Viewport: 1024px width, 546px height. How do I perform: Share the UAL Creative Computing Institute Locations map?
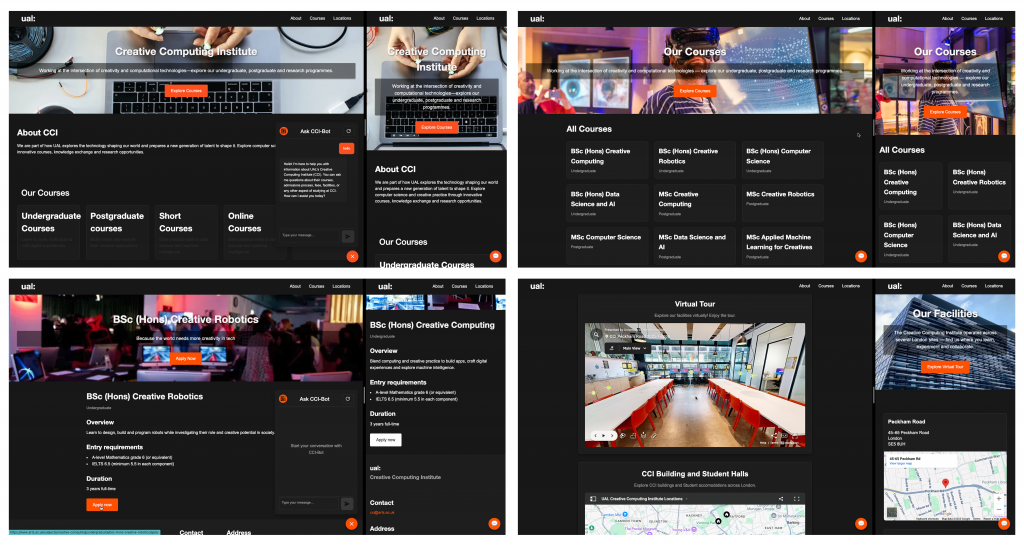781,498
